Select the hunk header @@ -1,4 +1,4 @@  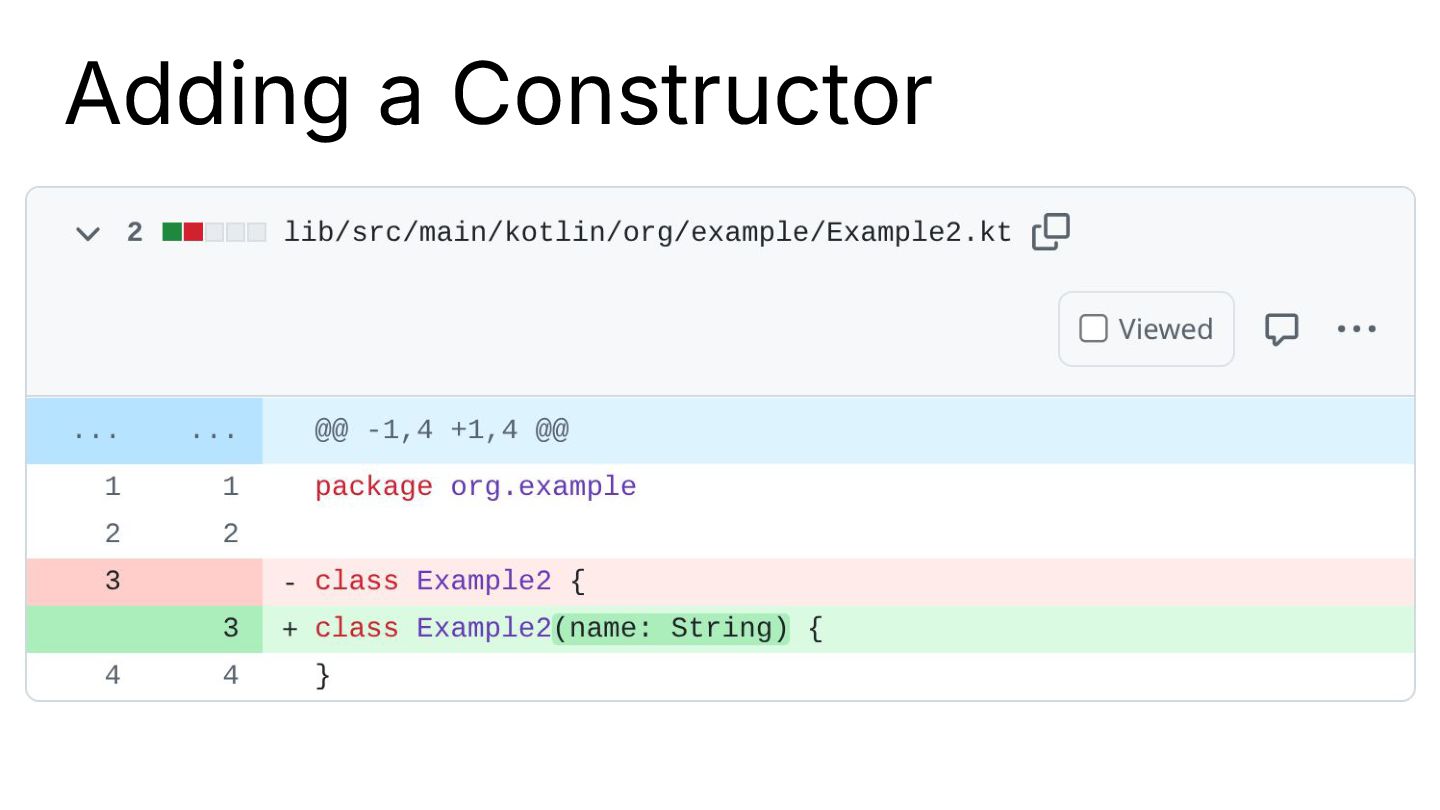(x=441, y=431)
